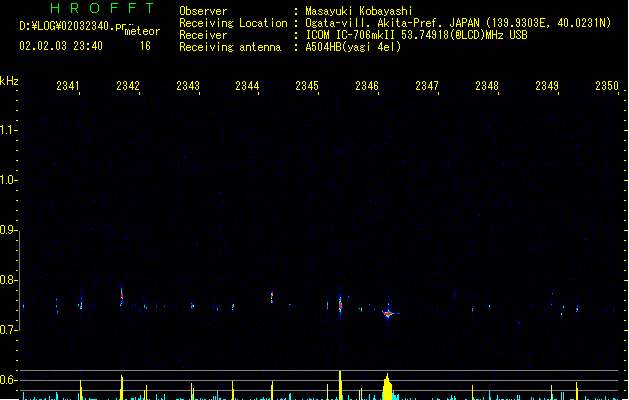Viewport: 629px width, 400px height.
Task: Click the 2349 time axis marker
Action: [547, 85]
